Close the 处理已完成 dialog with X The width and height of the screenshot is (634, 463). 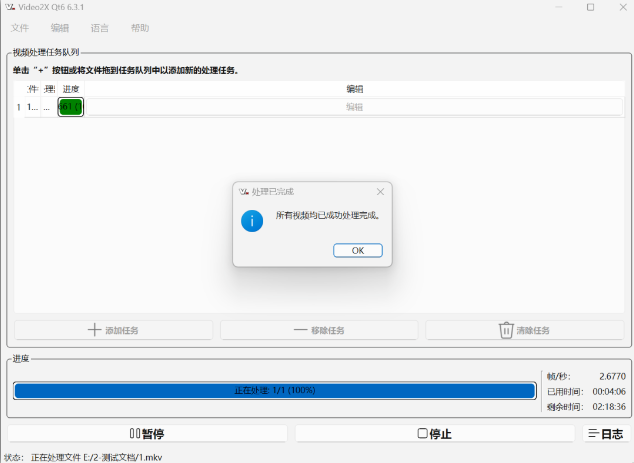(380, 191)
